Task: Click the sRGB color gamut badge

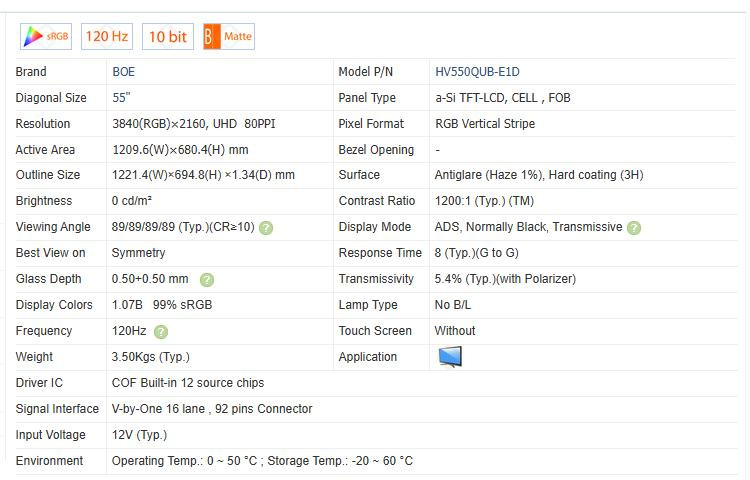Action: [x=46, y=37]
